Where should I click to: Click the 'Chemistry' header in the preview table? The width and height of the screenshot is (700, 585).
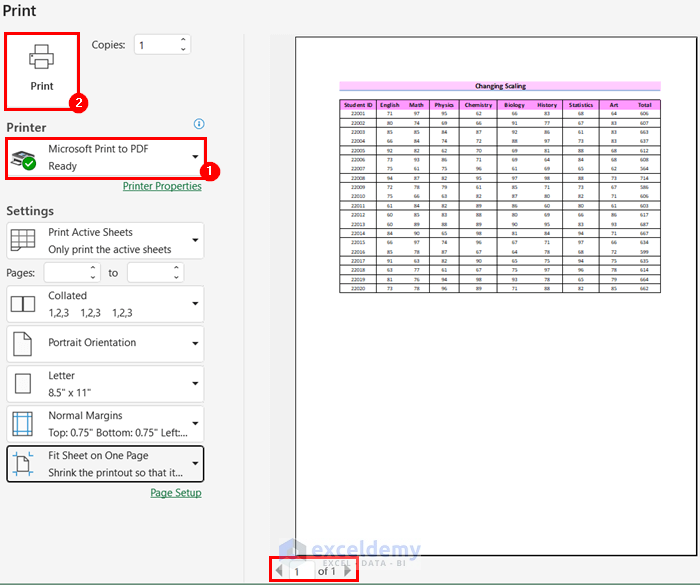coord(478,105)
